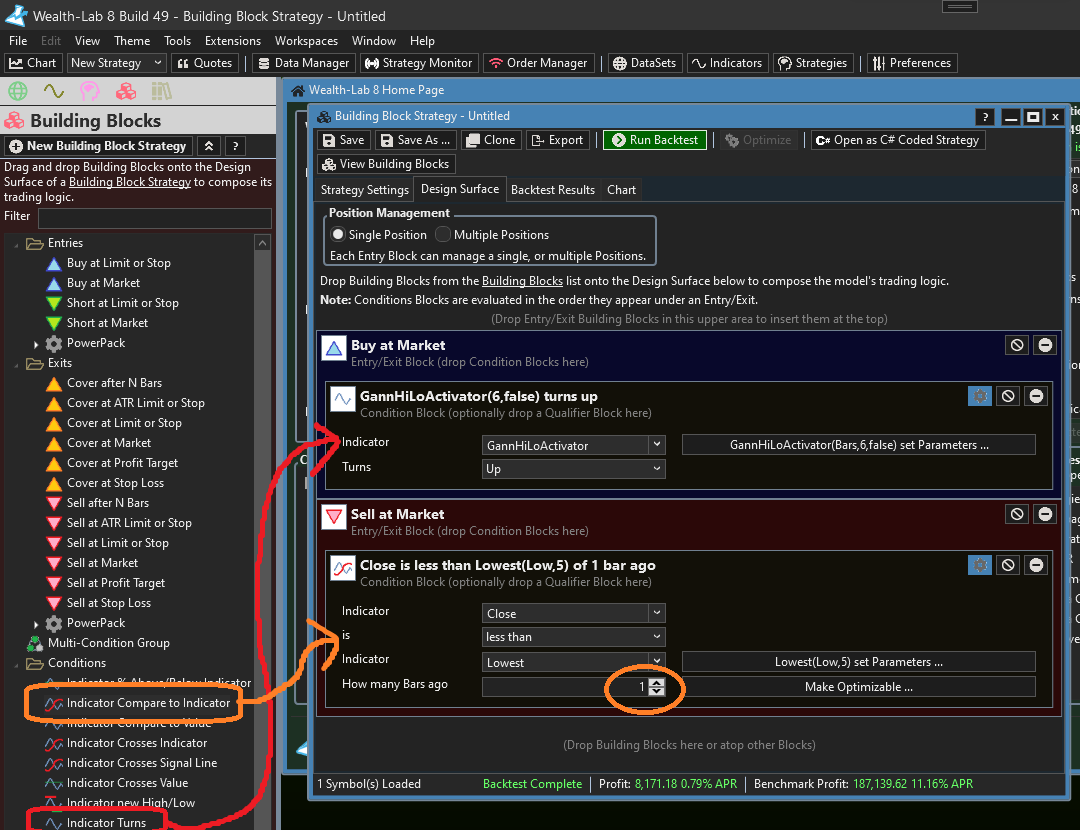Screen dimensions: 1080x830
Task: Select Multiple Positions radio button
Action: click(x=443, y=235)
